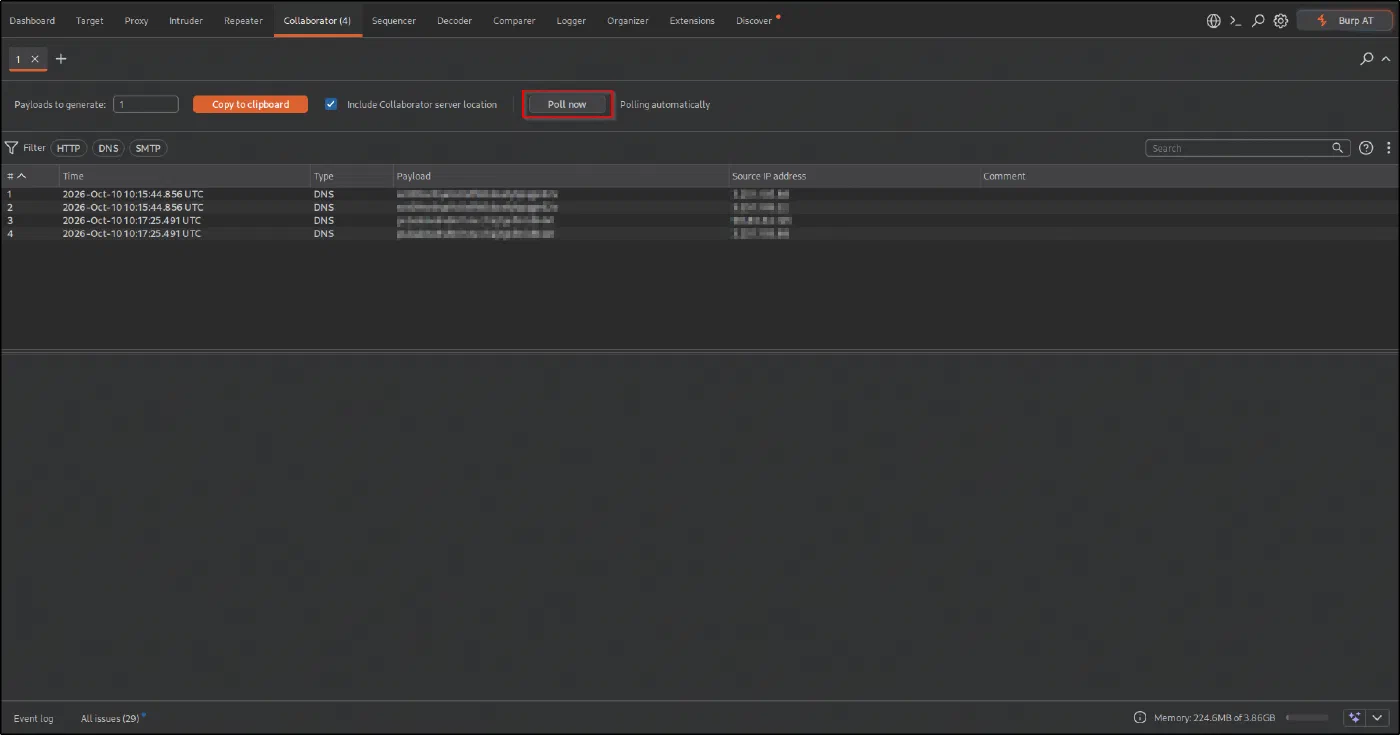The image size is (1400, 735).
Task: Click the Poll now button
Action: pyautogui.click(x=567, y=104)
